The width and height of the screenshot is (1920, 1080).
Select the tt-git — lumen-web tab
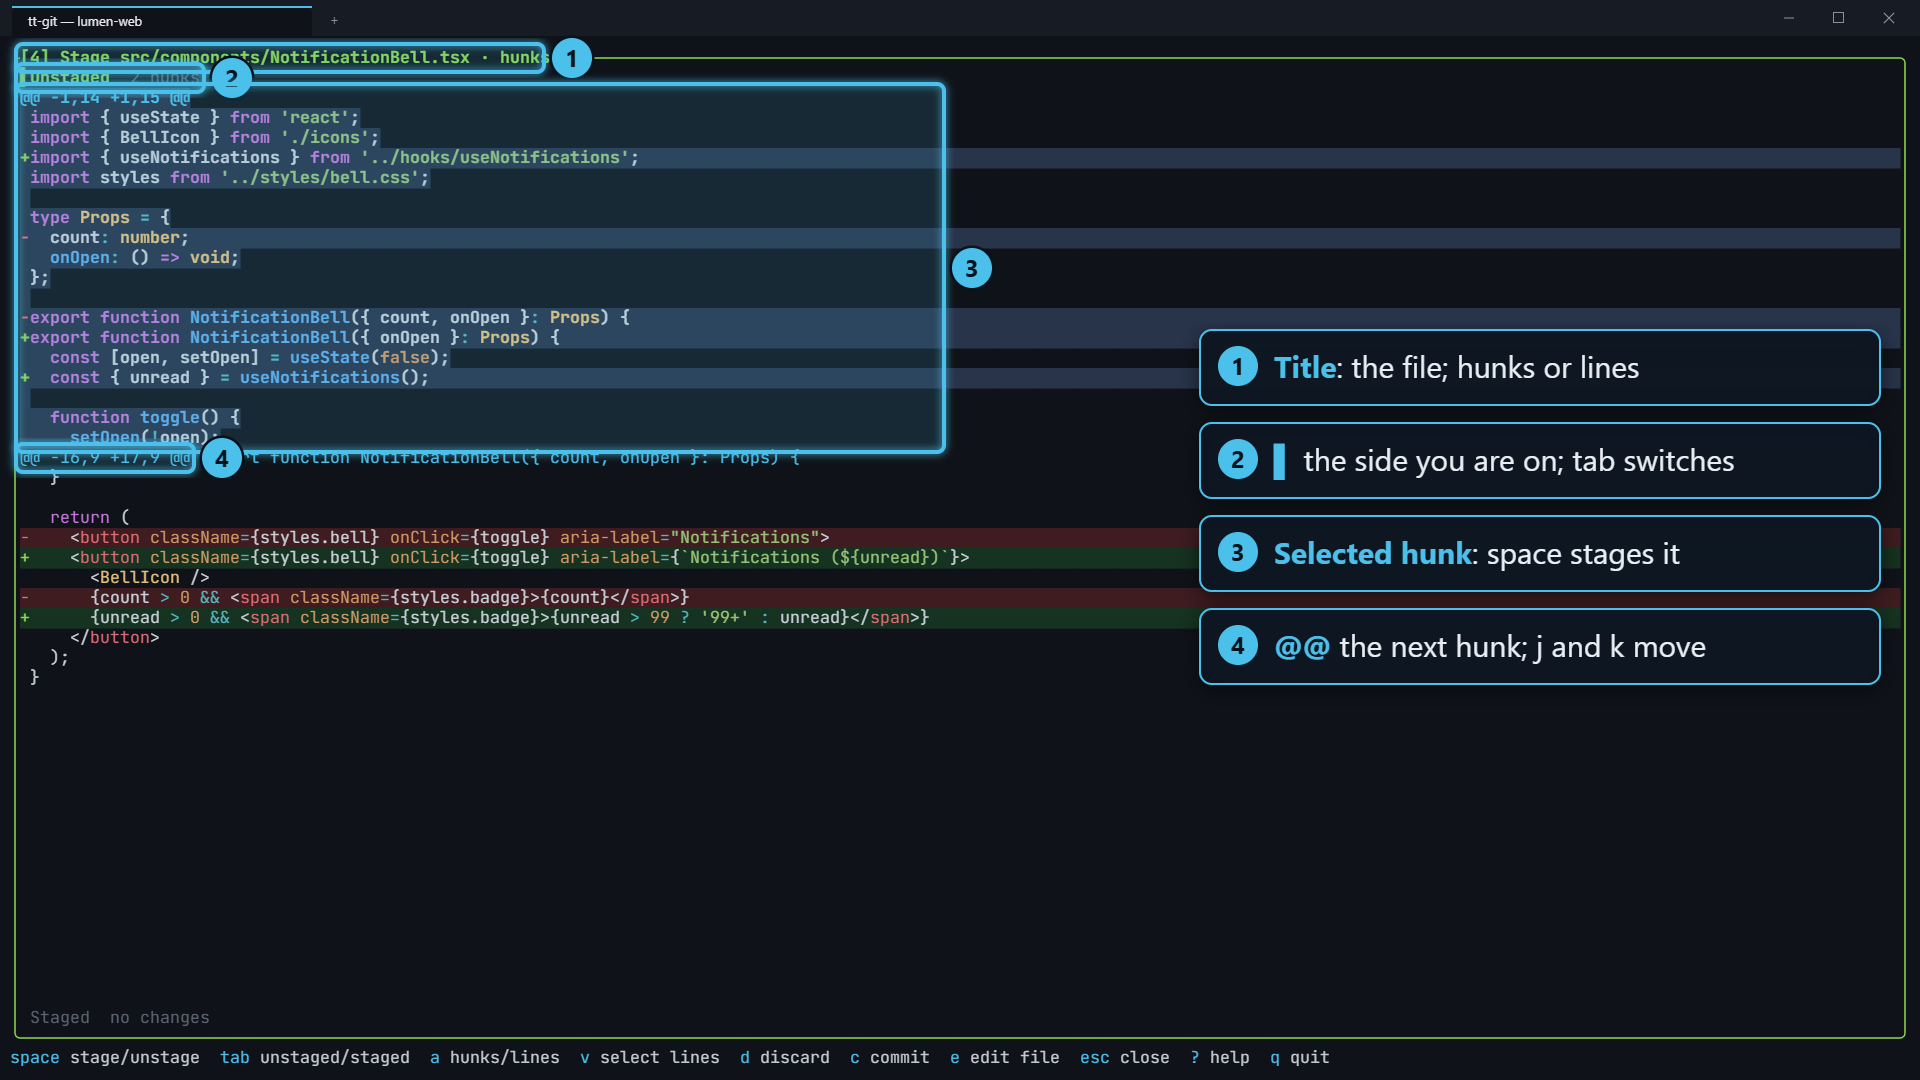pos(162,21)
